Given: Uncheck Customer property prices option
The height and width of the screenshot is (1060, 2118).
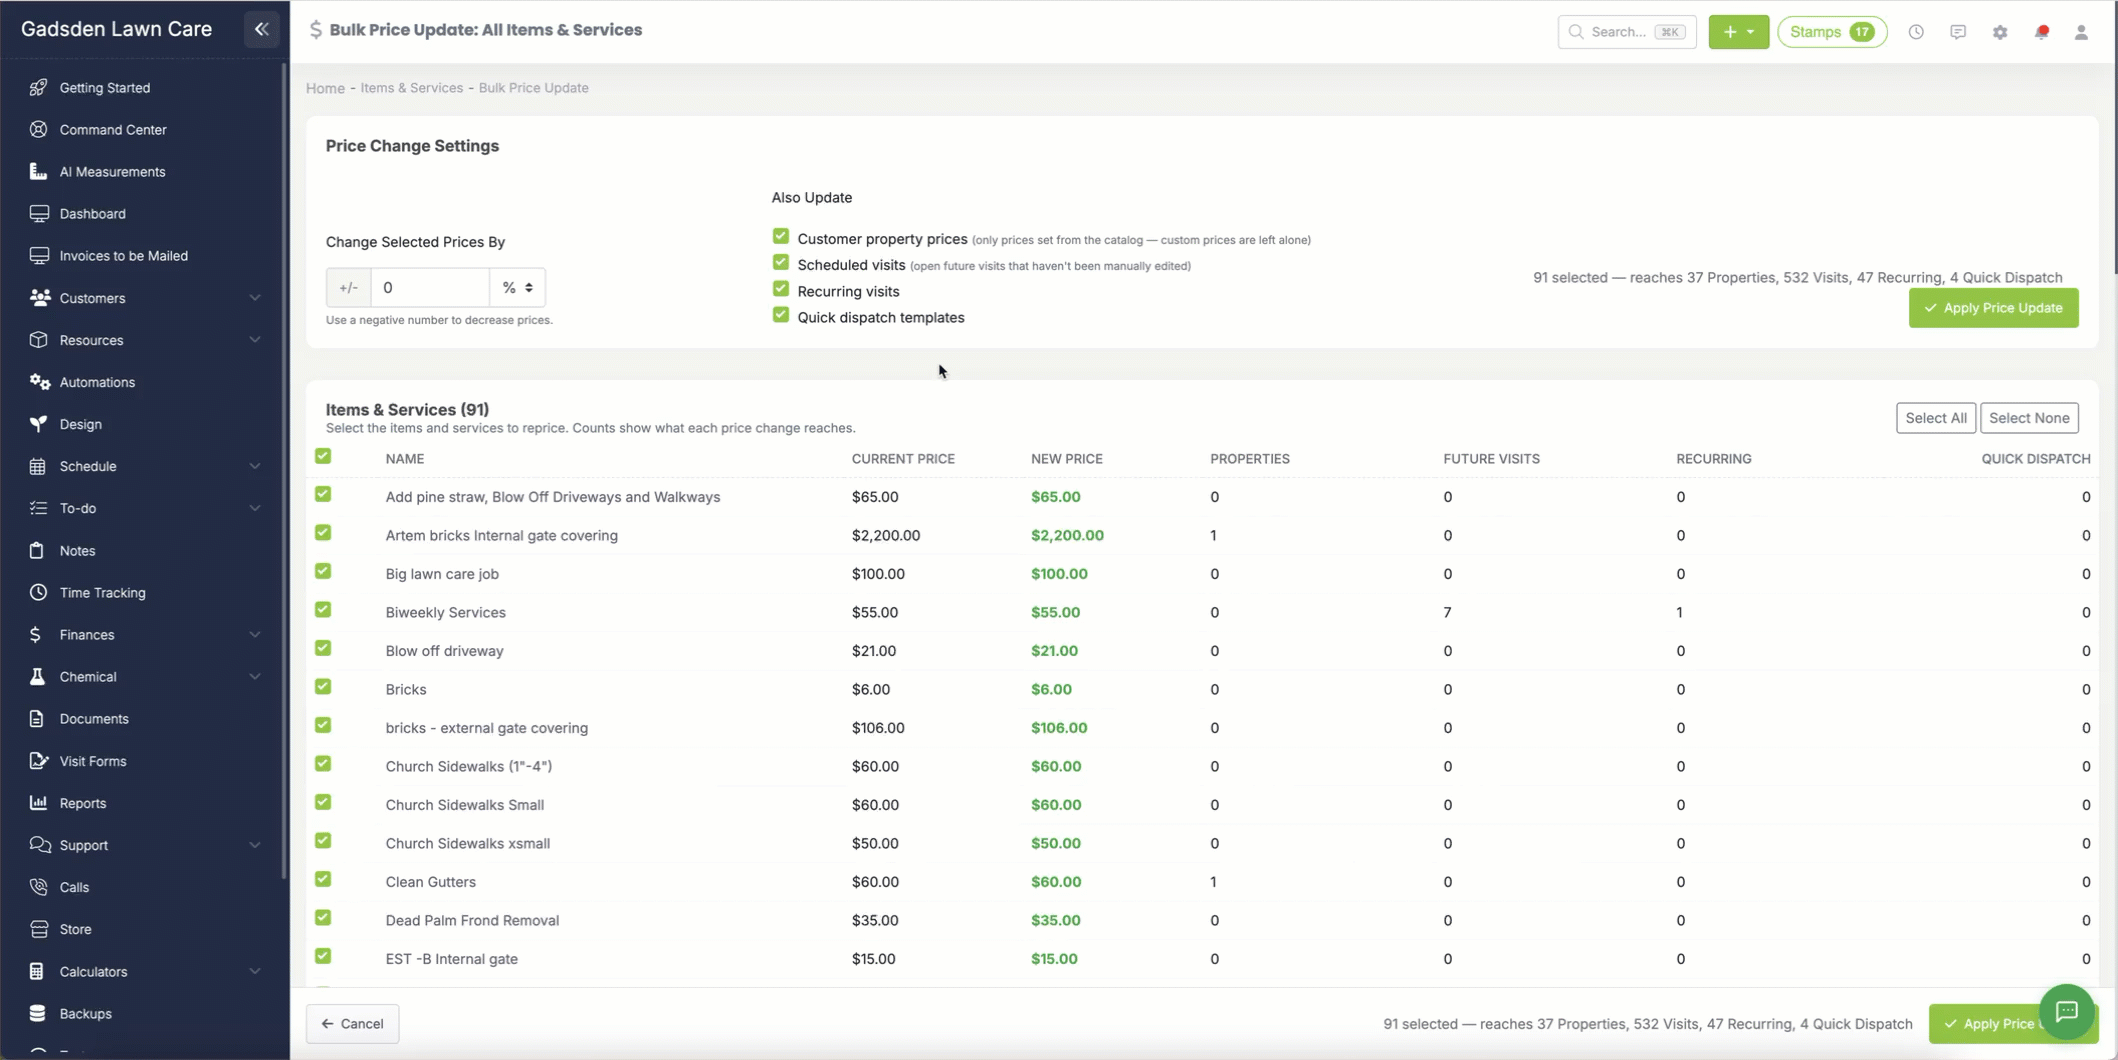Looking at the screenshot, I should tap(781, 237).
